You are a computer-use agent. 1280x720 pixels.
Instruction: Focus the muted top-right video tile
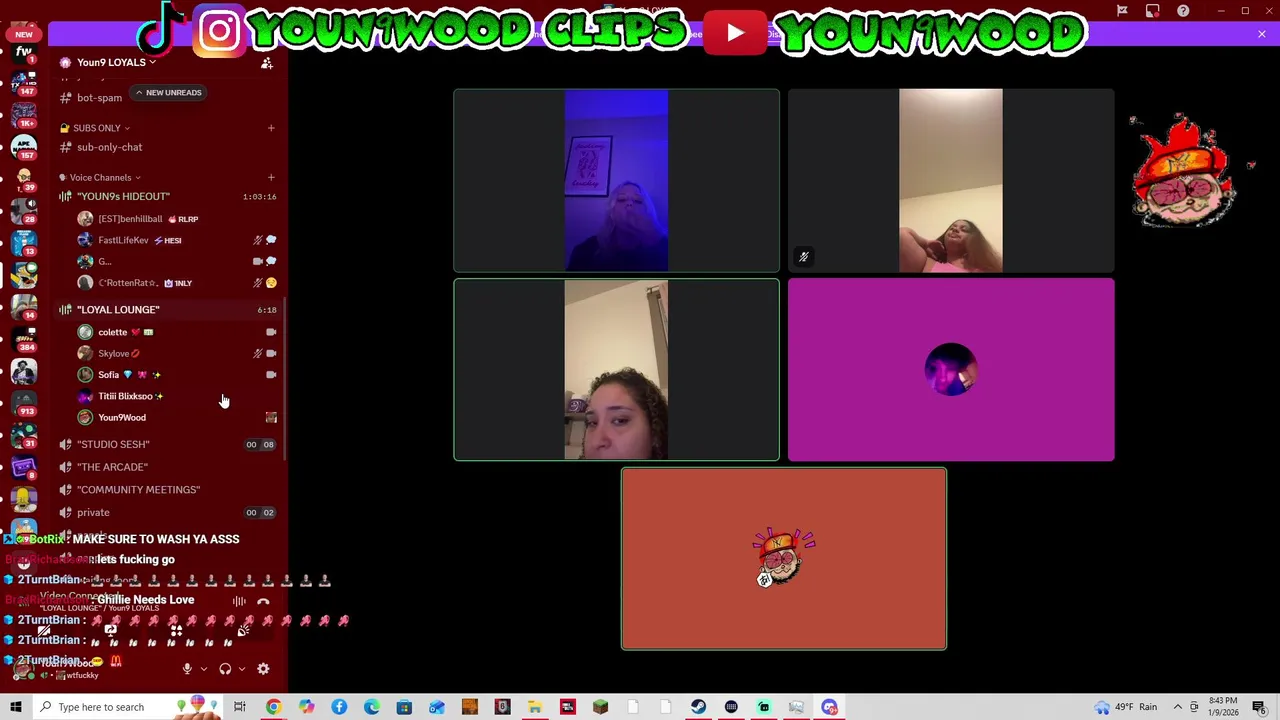tap(951, 181)
